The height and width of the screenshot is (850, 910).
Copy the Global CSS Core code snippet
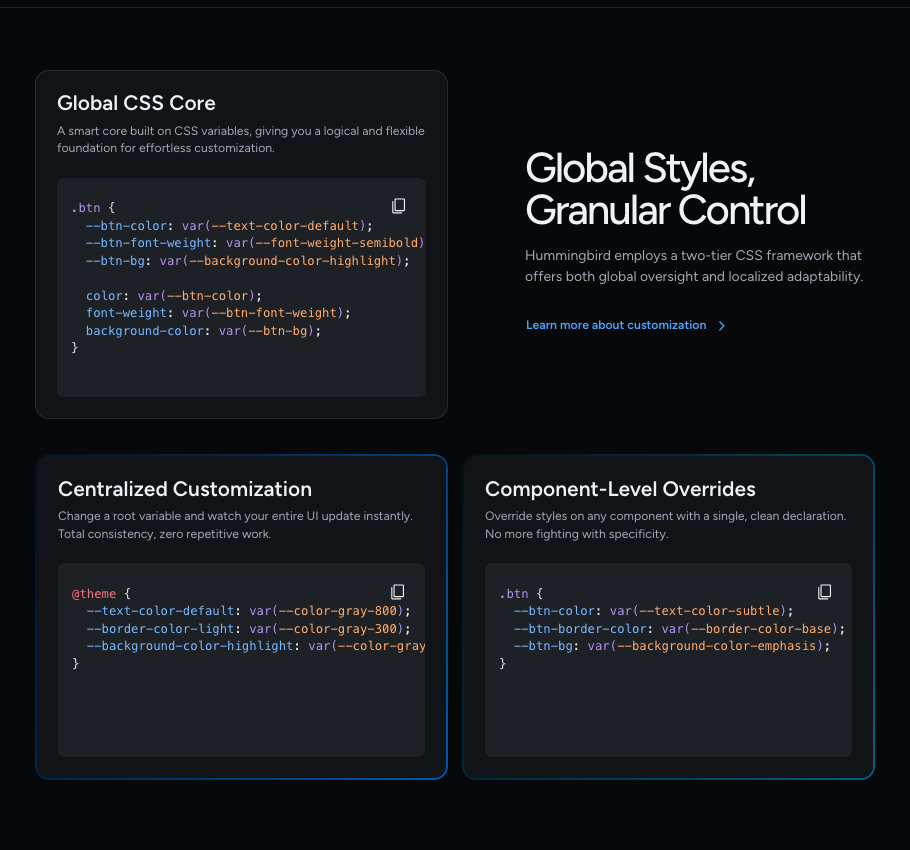[x=398, y=205]
